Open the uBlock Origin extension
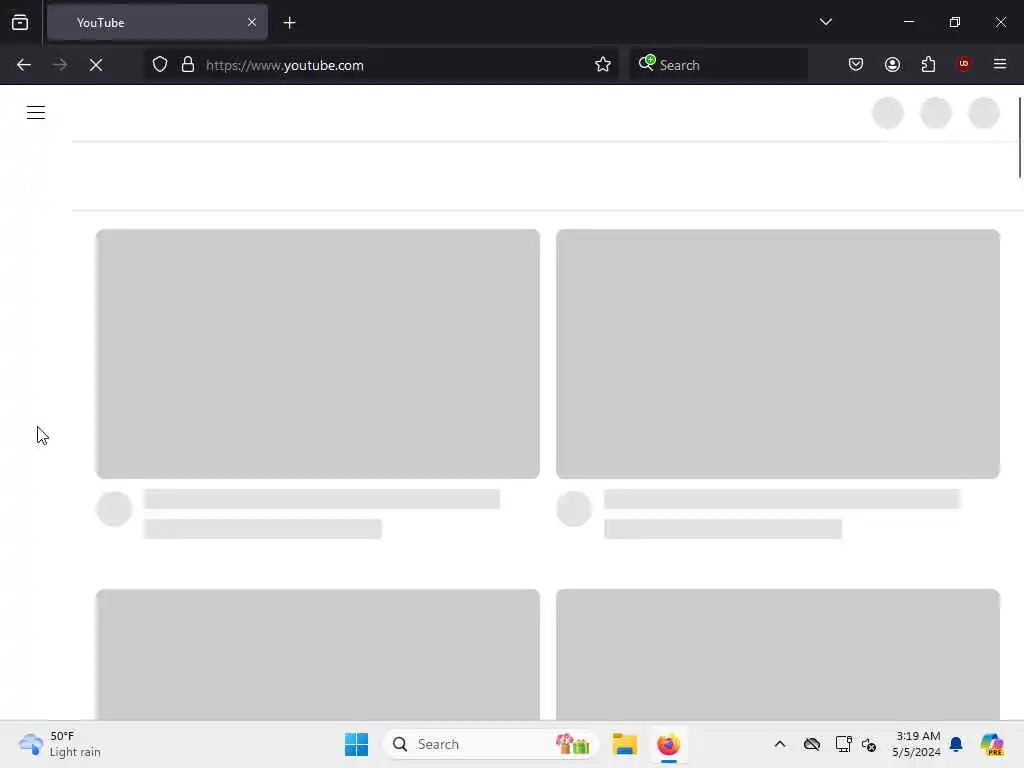This screenshot has width=1024, height=768. point(963,64)
